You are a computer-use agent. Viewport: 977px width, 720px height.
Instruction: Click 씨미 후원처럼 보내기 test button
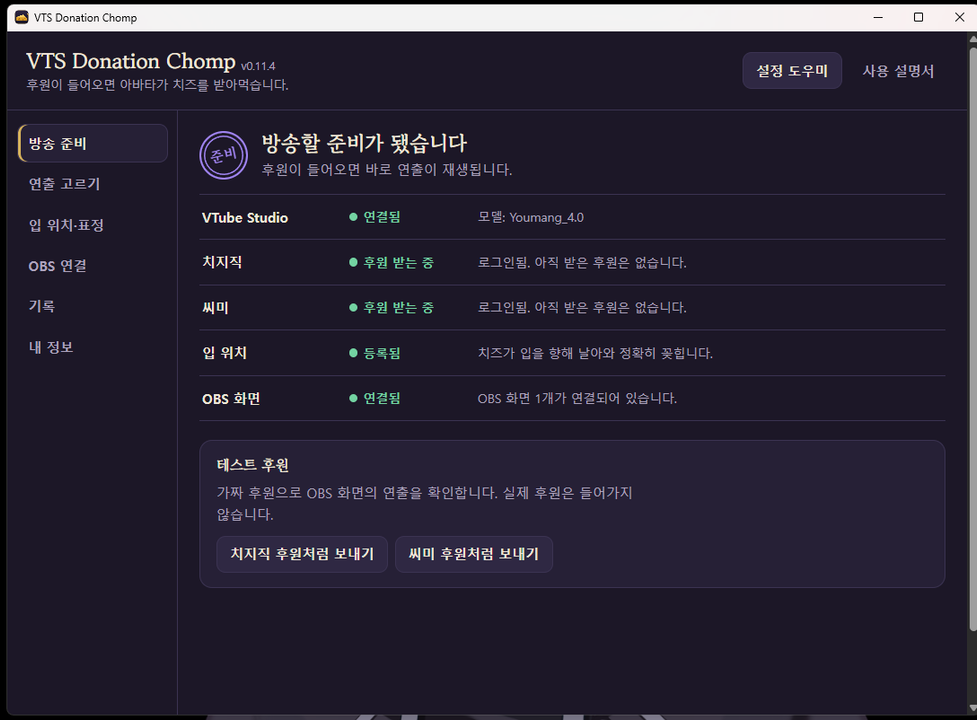(474, 554)
